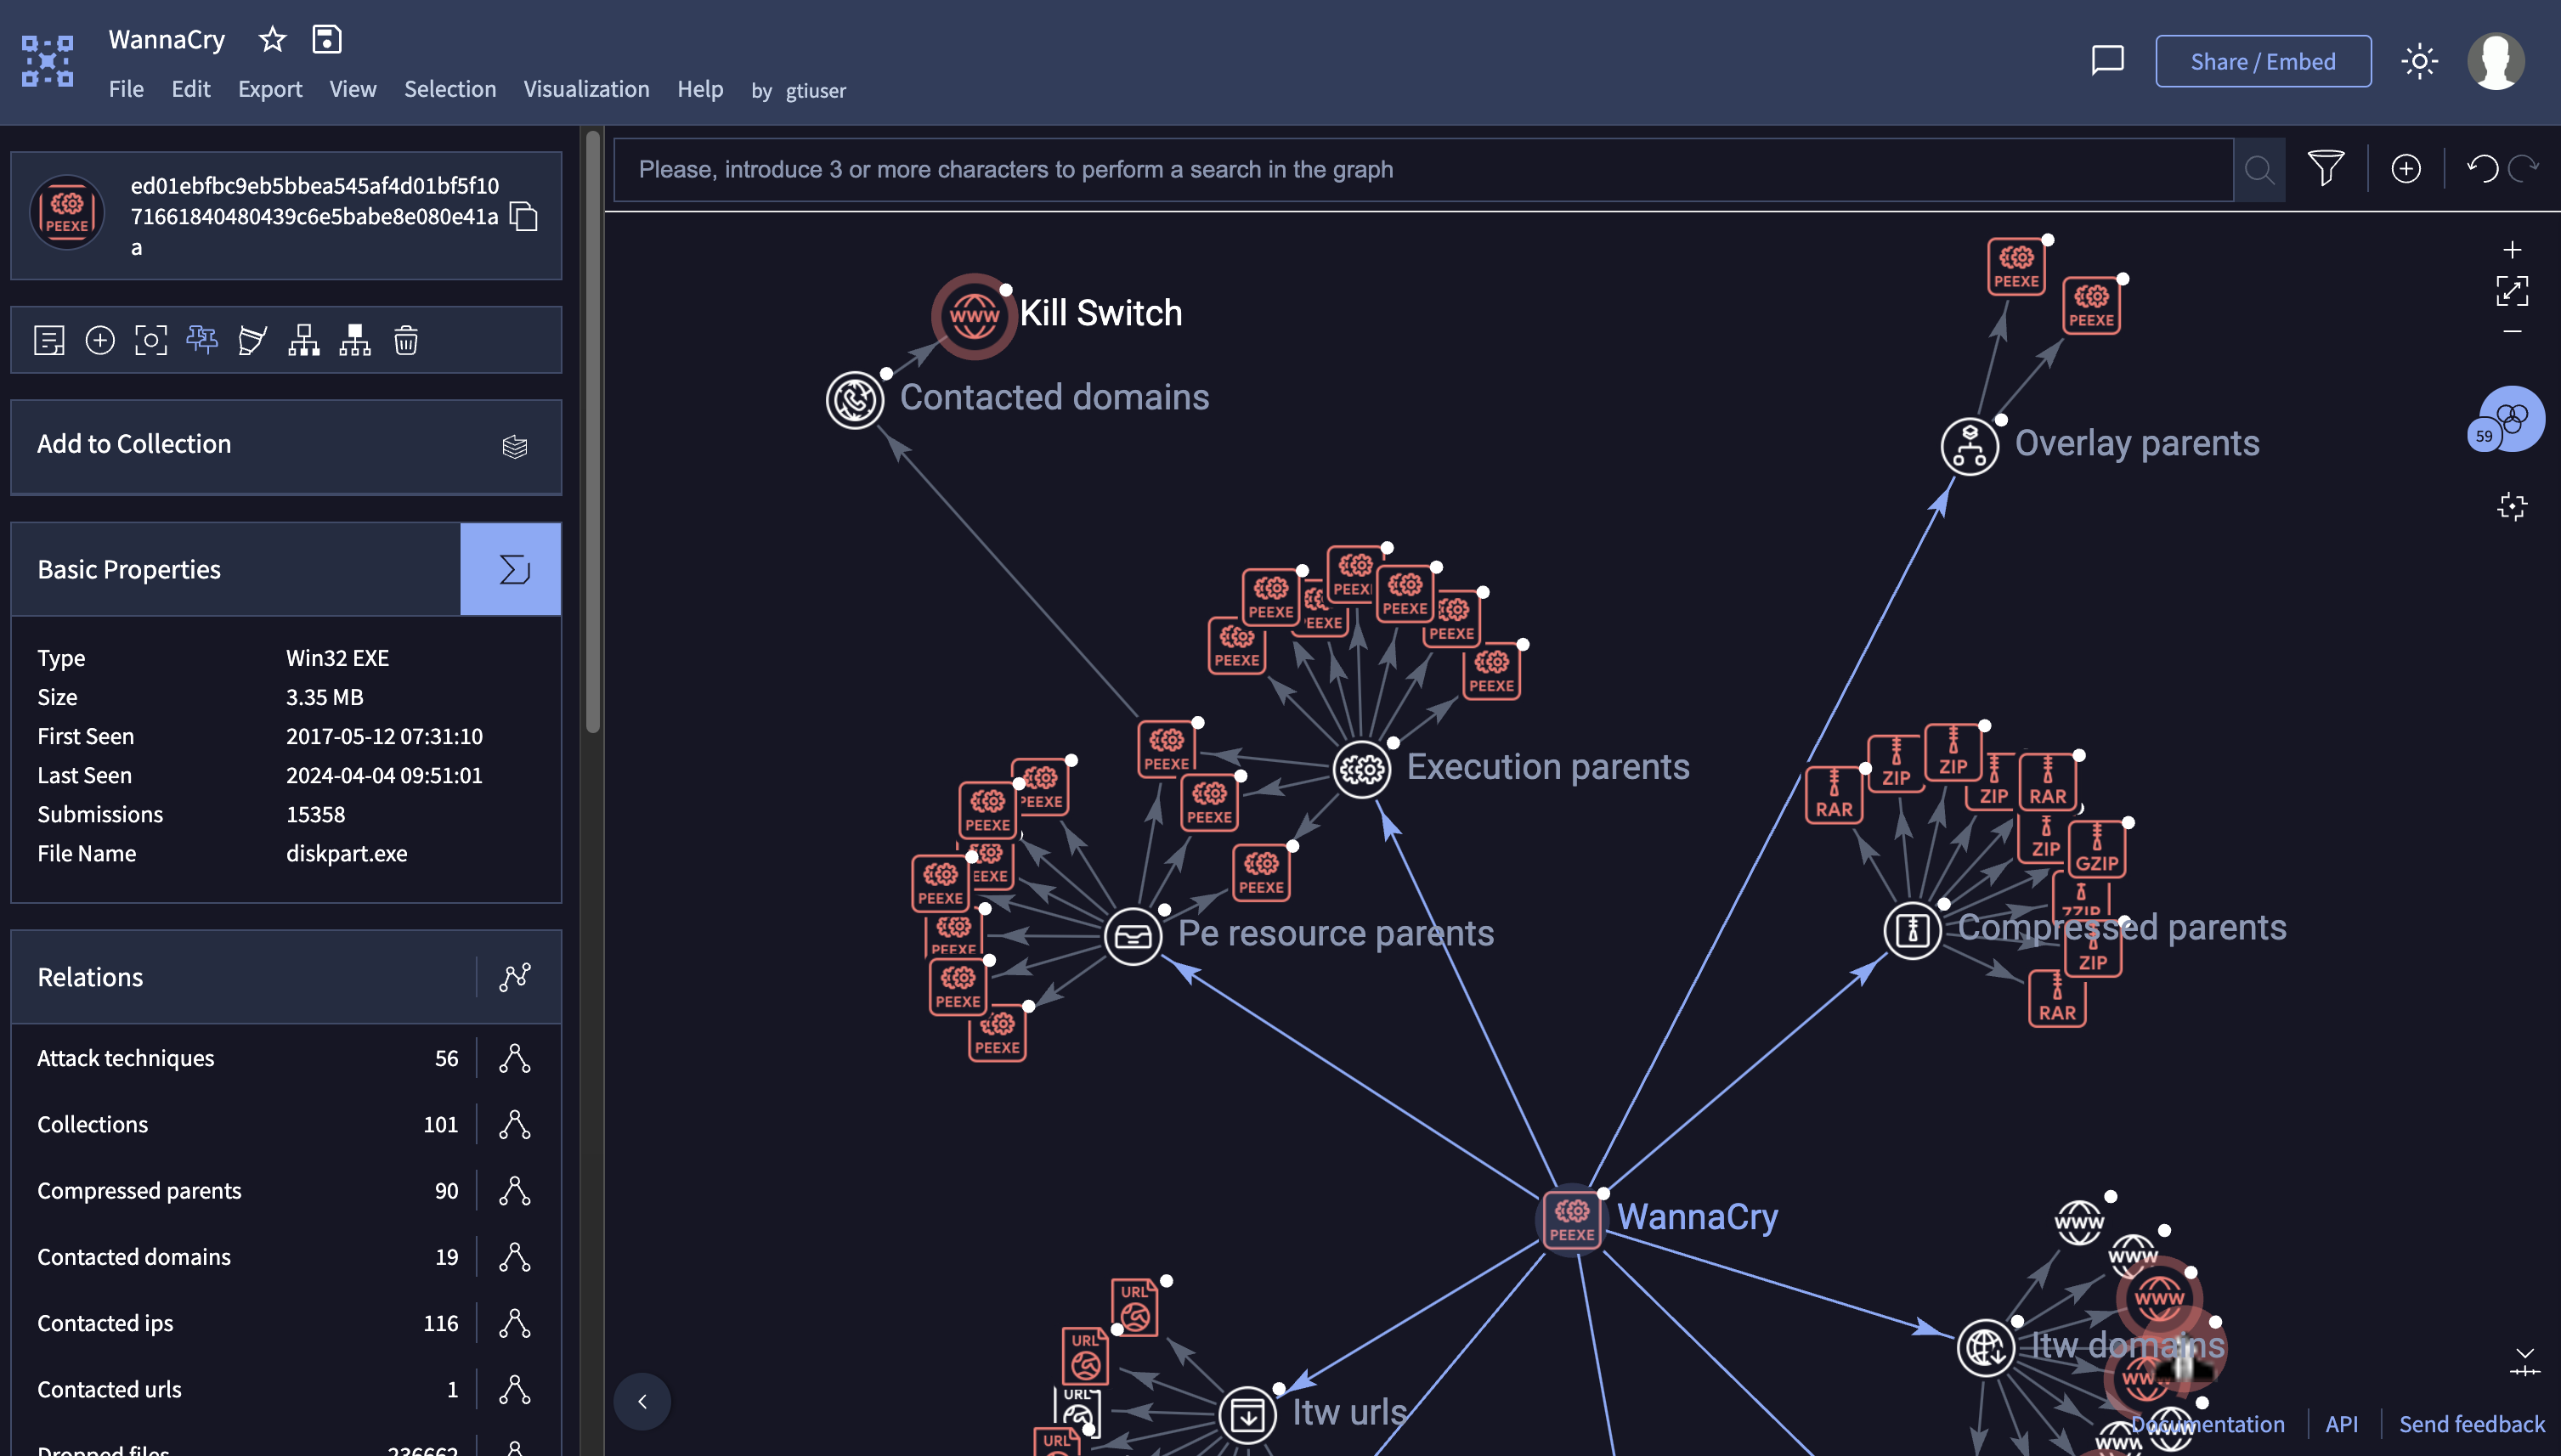Click the search magnifier button
2561x1456 pixels.
coord(2259,170)
